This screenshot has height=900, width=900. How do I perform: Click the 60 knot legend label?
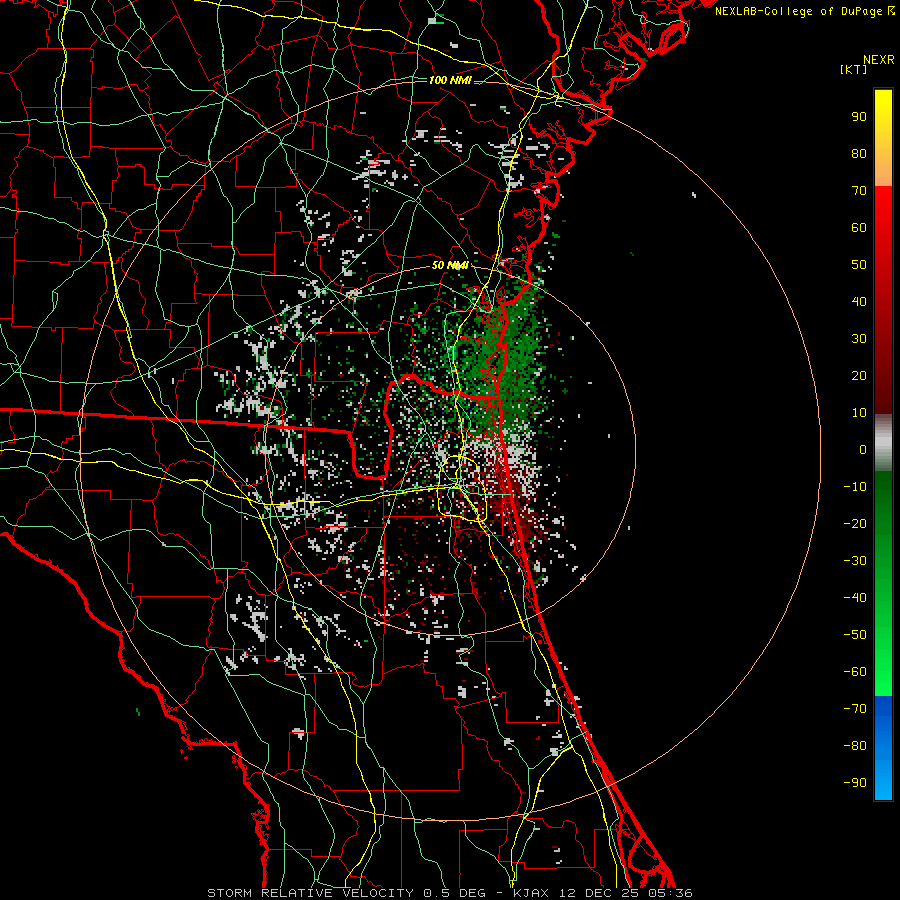click(x=859, y=227)
